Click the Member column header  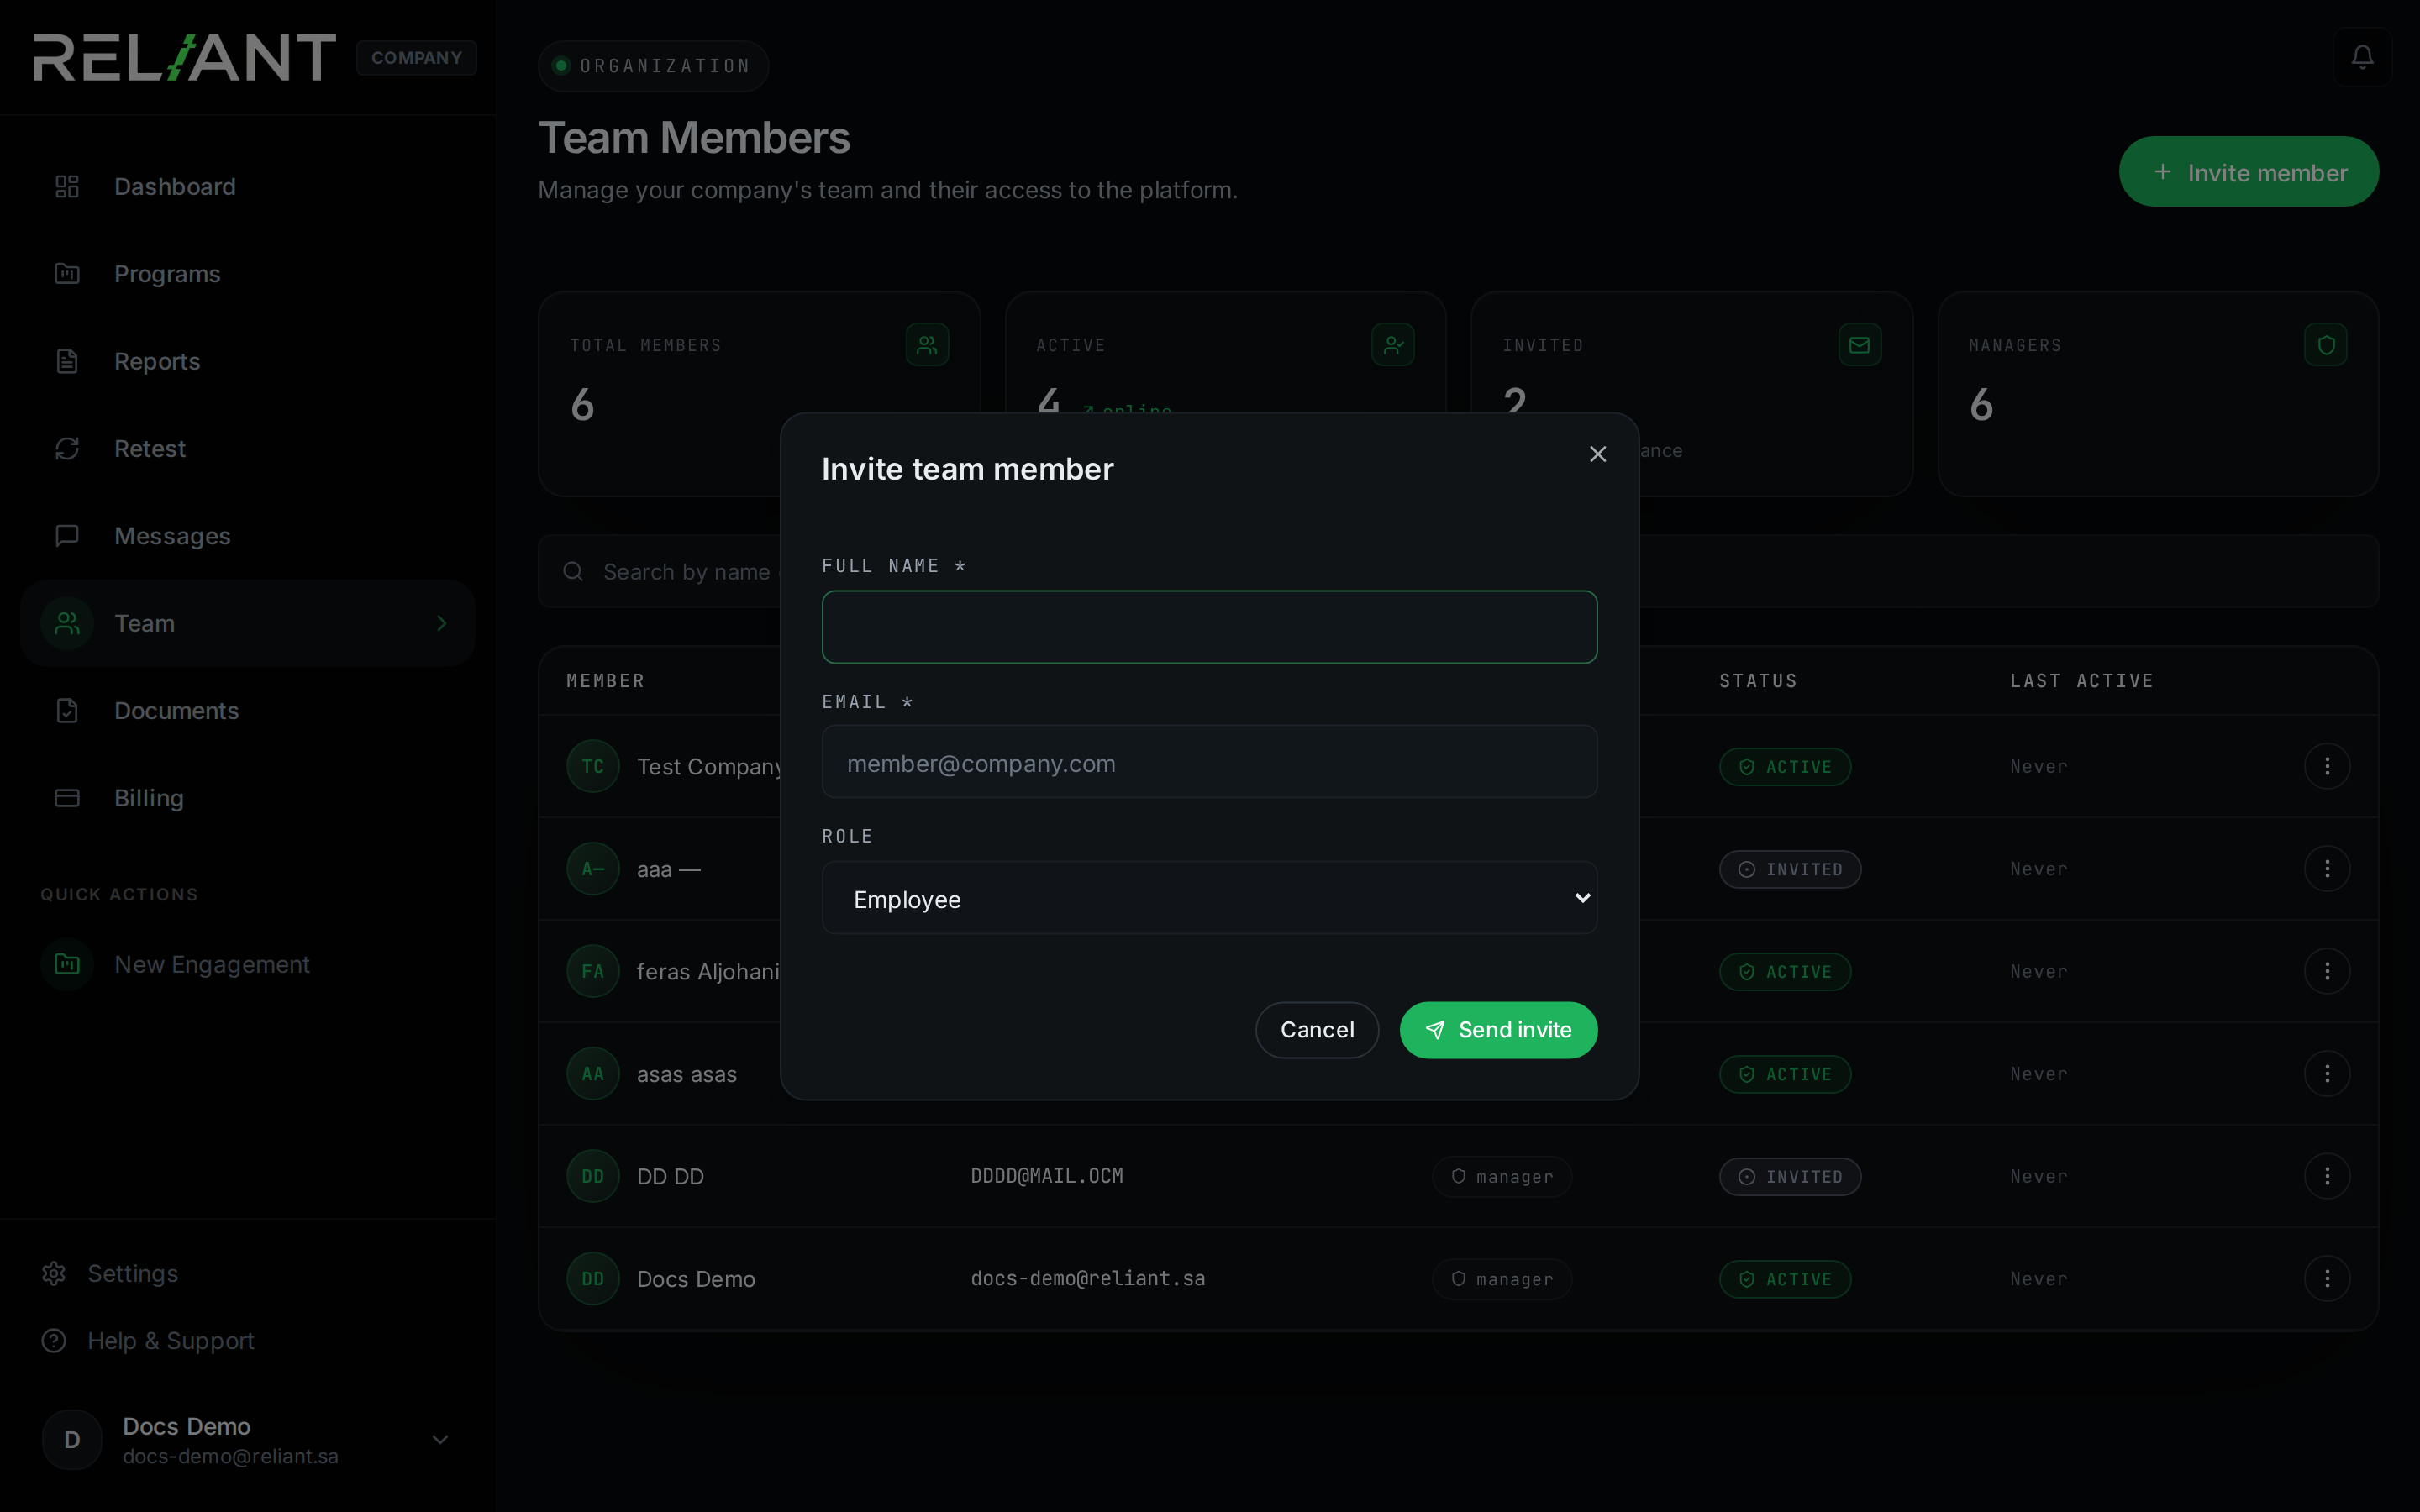pos(605,681)
